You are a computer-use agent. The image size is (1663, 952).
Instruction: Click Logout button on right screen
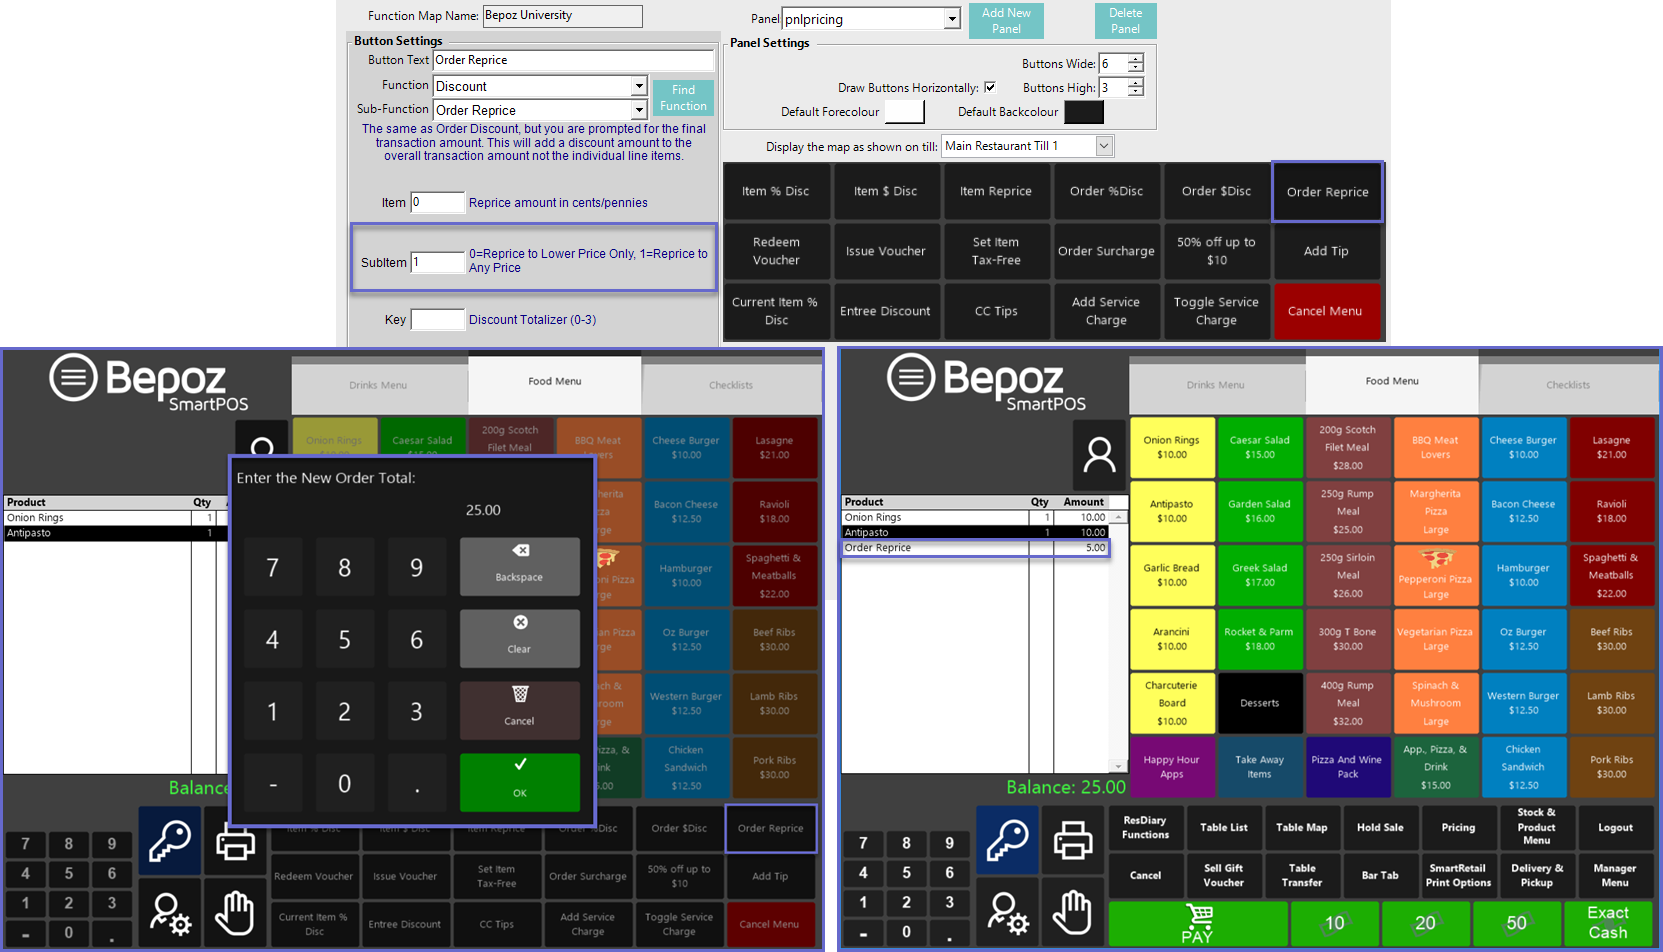pyautogui.click(x=1614, y=827)
